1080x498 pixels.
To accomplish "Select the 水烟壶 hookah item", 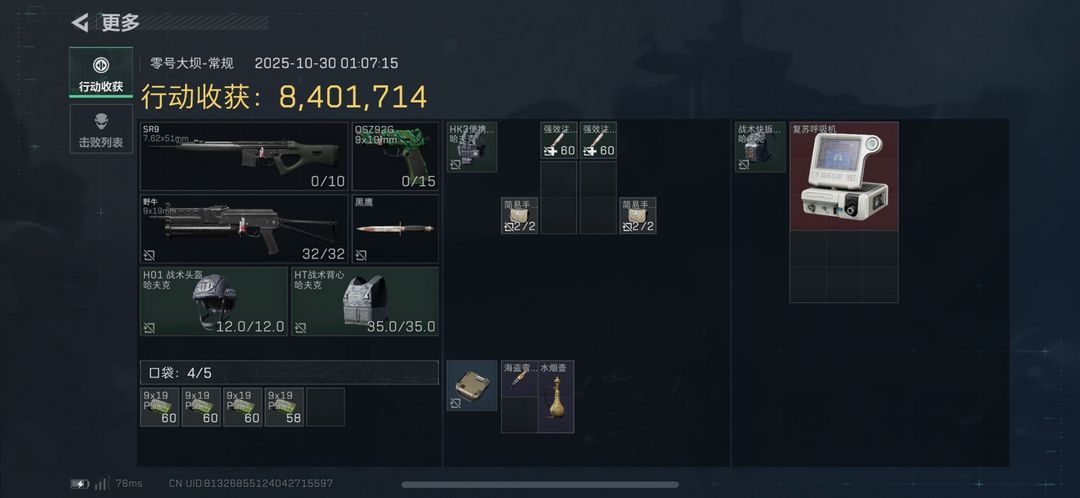I will (555, 397).
